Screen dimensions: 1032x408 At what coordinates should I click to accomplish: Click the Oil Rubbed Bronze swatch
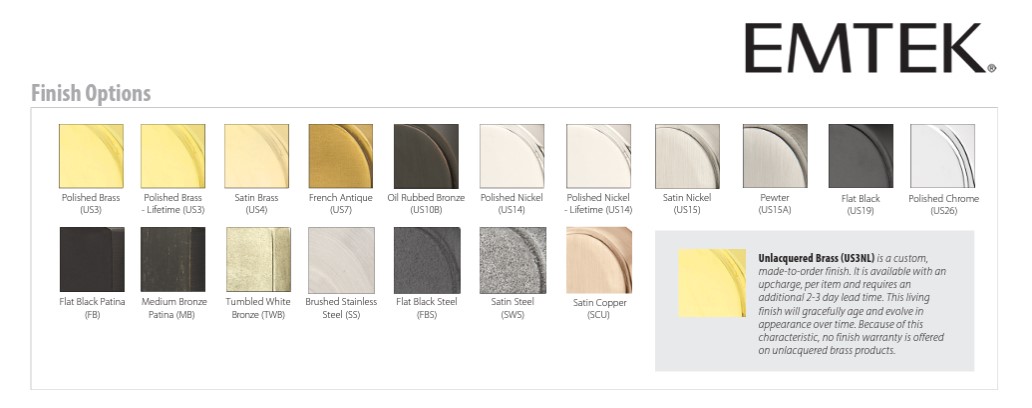pyautogui.click(x=426, y=156)
